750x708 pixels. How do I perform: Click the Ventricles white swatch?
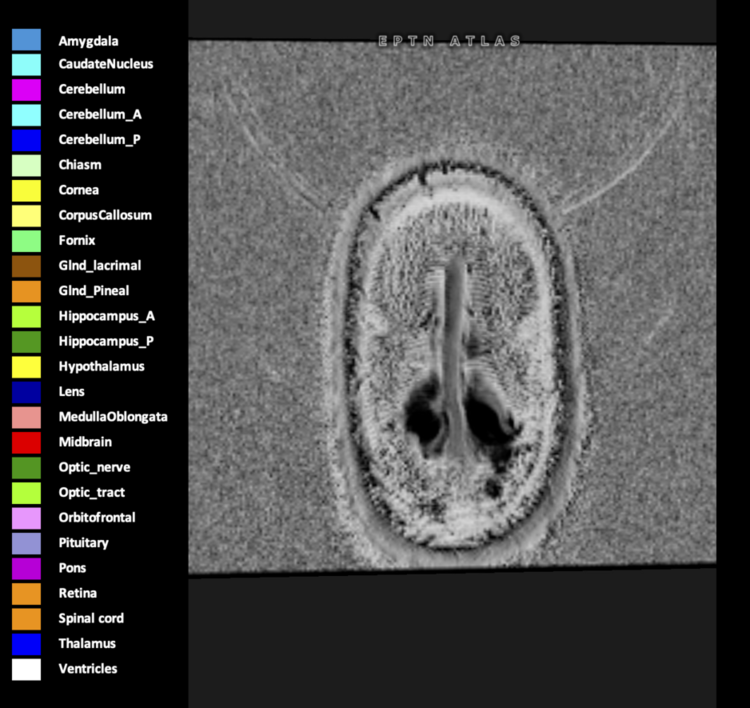26,669
